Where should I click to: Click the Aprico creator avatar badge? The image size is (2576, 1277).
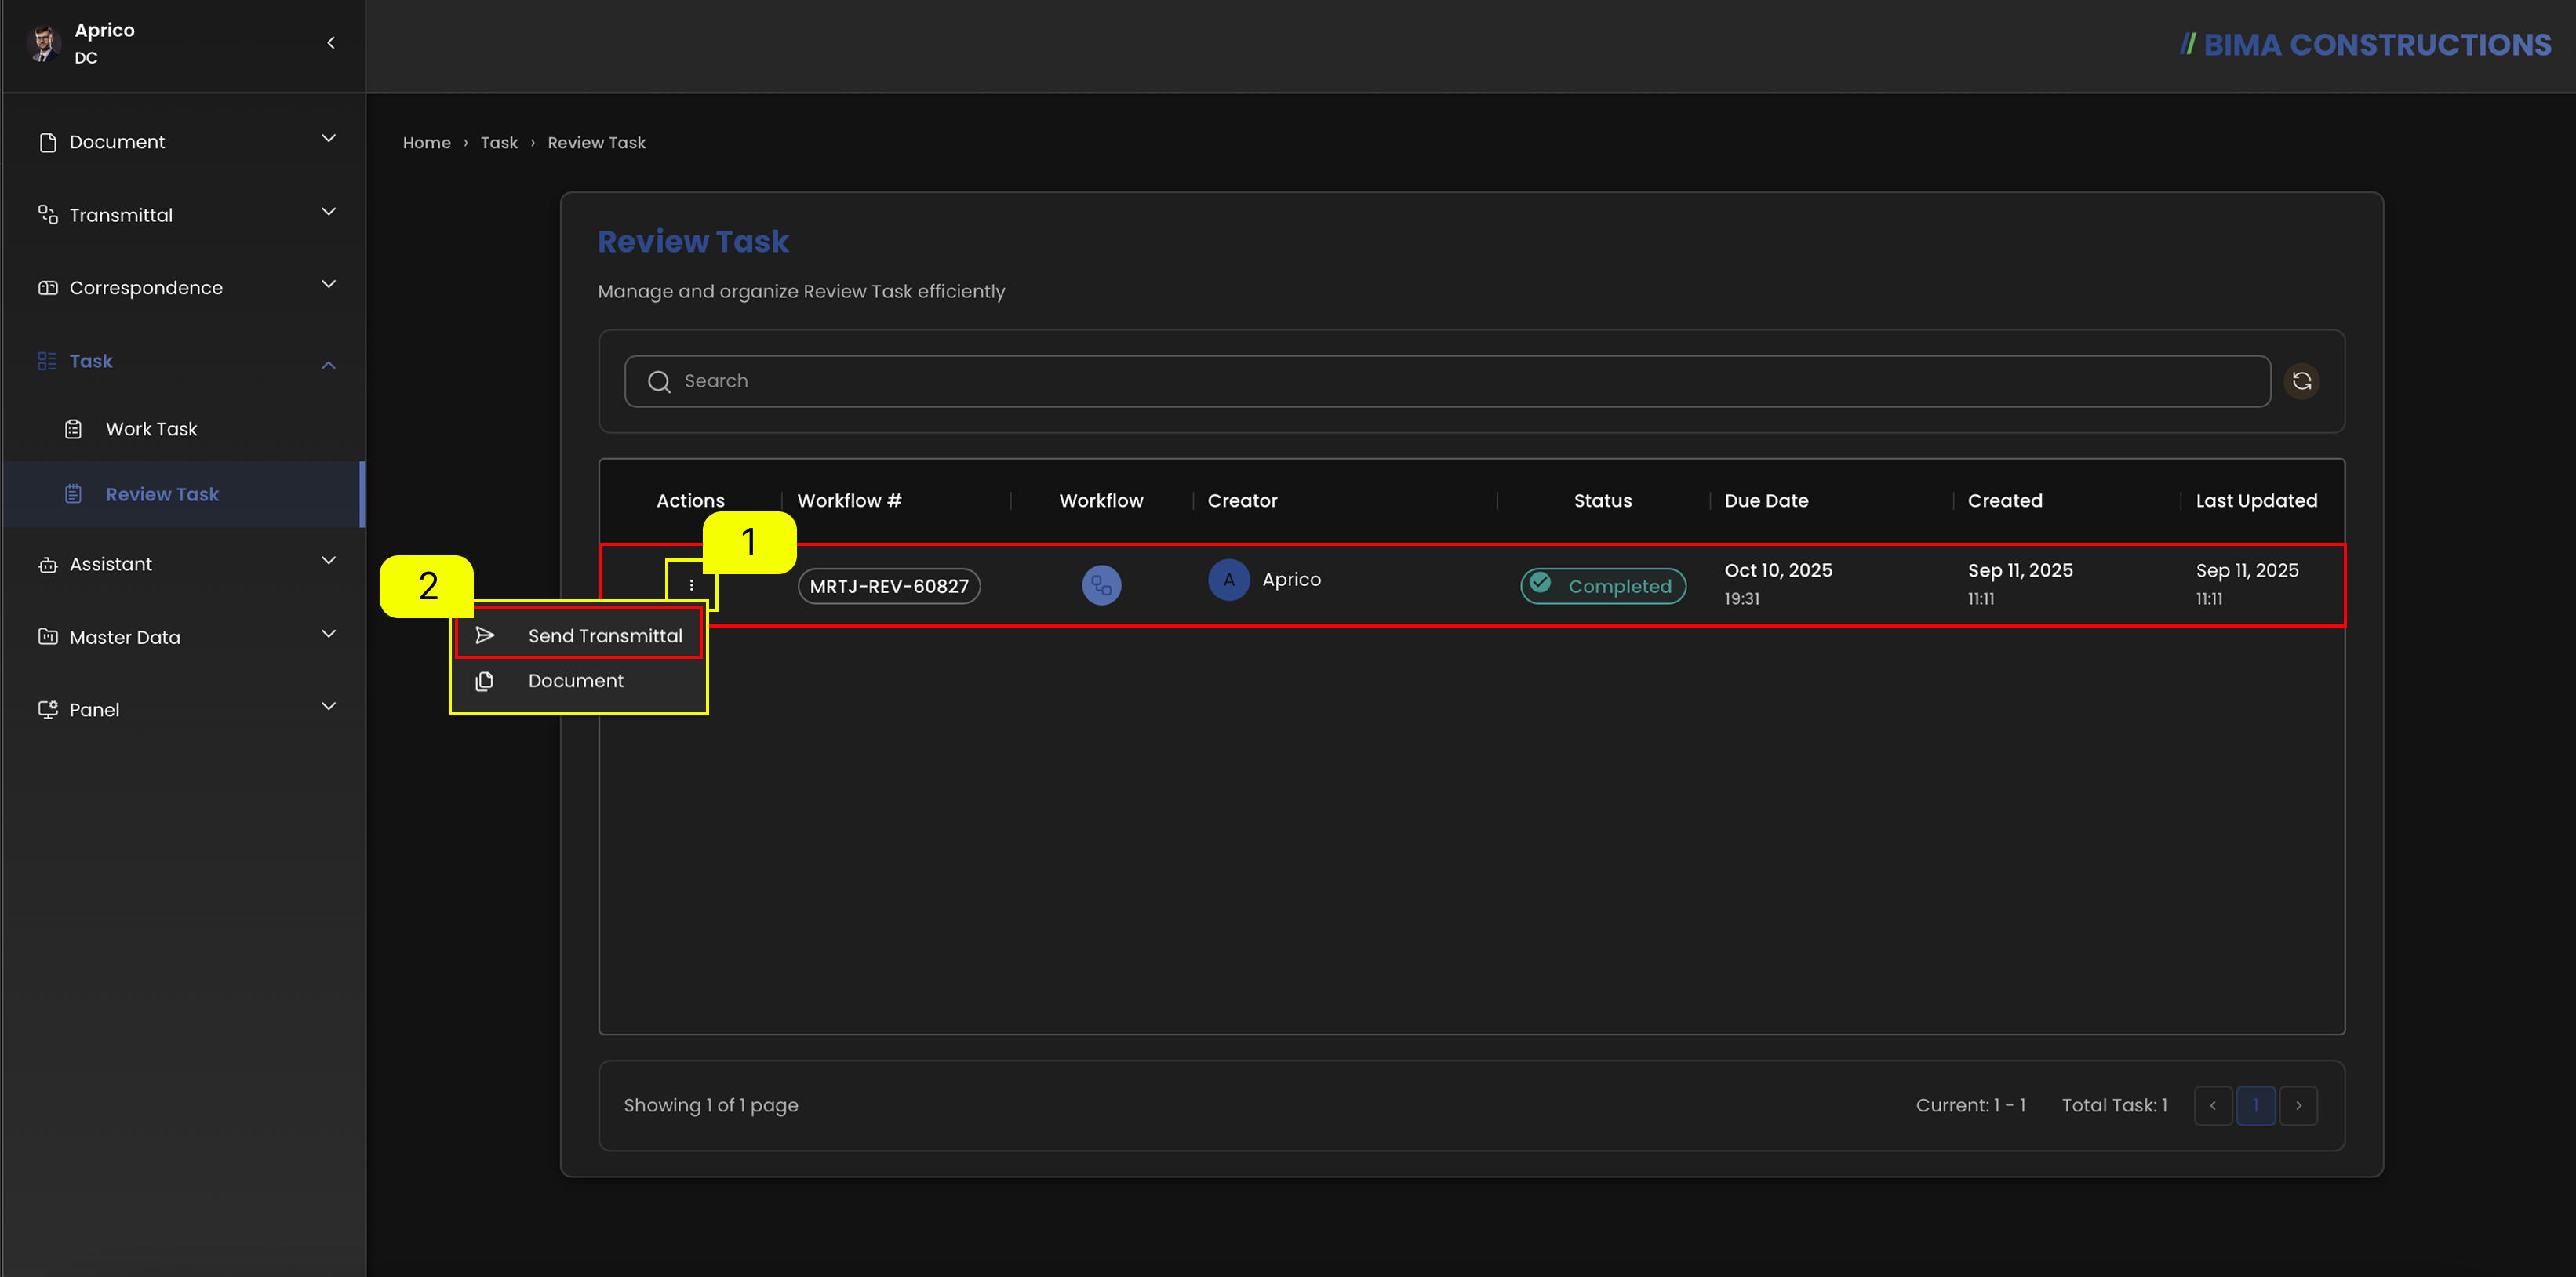[x=1228, y=579]
